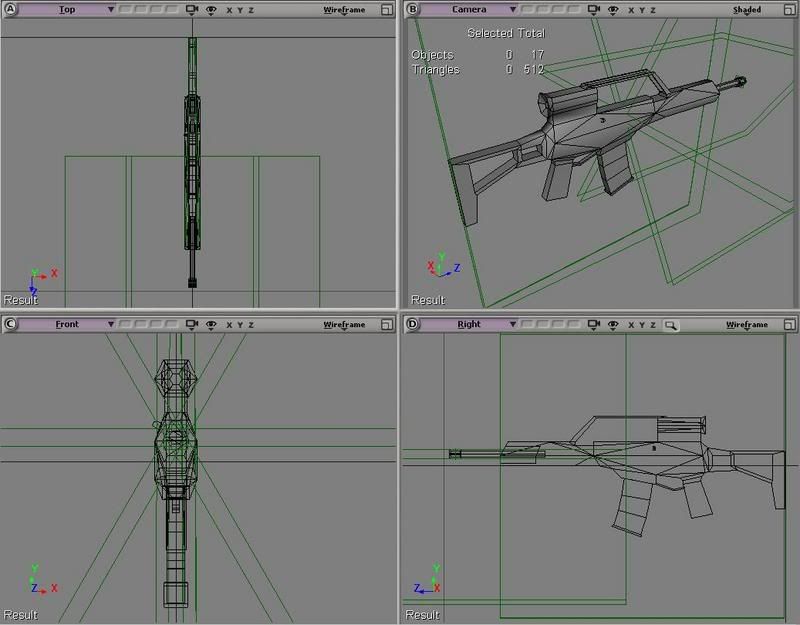The image size is (800, 625).
Task: Click the total objects count 17
Action: 537,55
